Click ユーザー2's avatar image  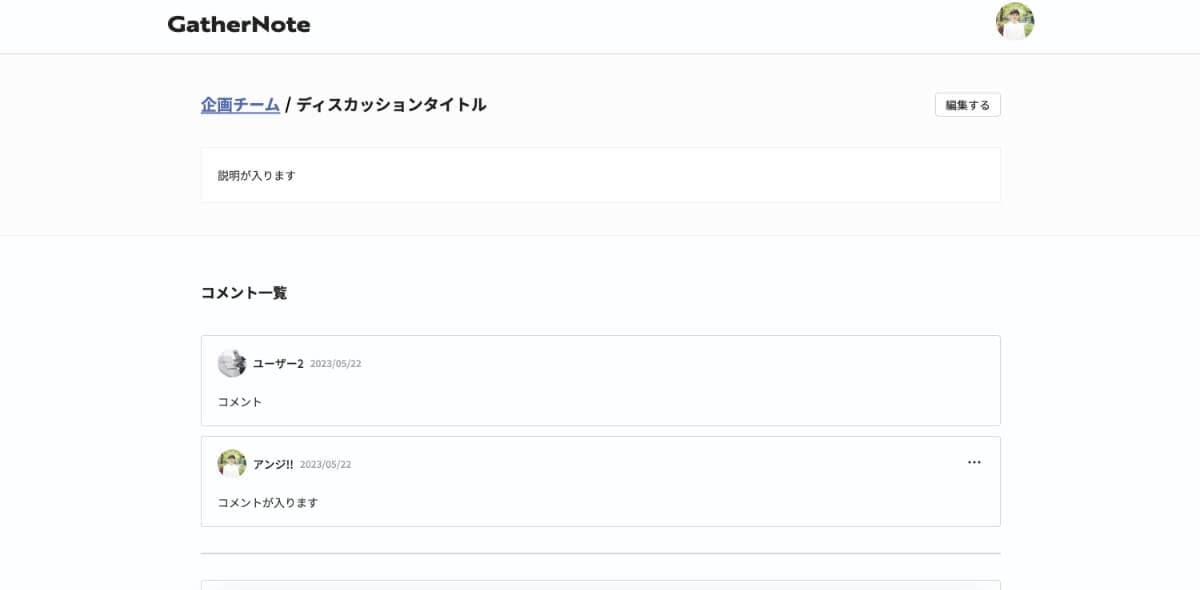[232, 363]
